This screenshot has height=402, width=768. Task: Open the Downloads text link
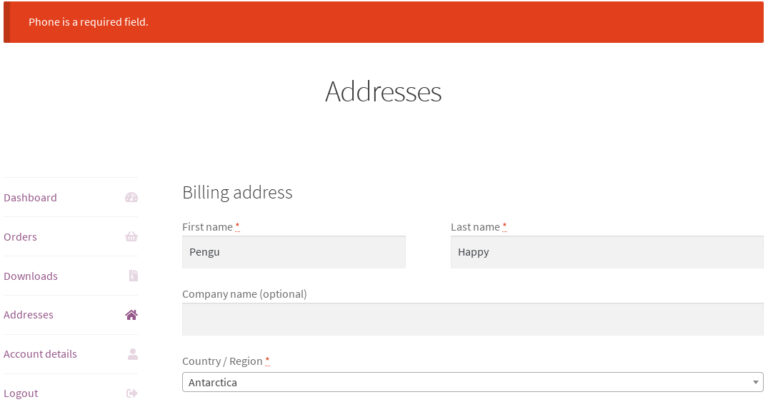point(31,276)
